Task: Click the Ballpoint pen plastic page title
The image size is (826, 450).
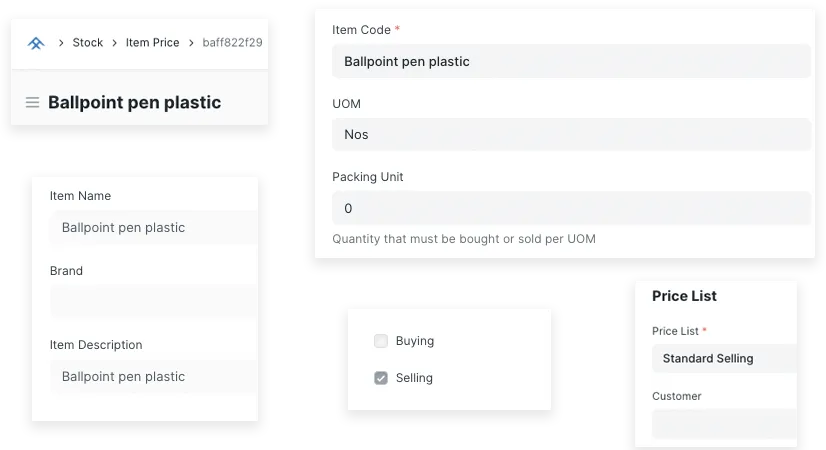Action: (x=135, y=102)
